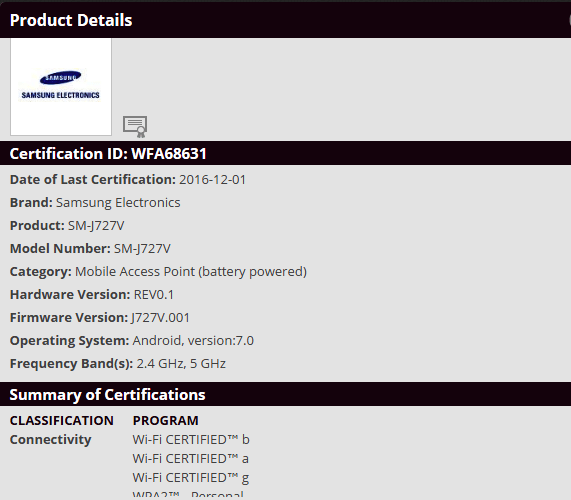This screenshot has height=500, width=571.
Task: Select the Connectivity classification label
Action: pyautogui.click(x=51, y=440)
